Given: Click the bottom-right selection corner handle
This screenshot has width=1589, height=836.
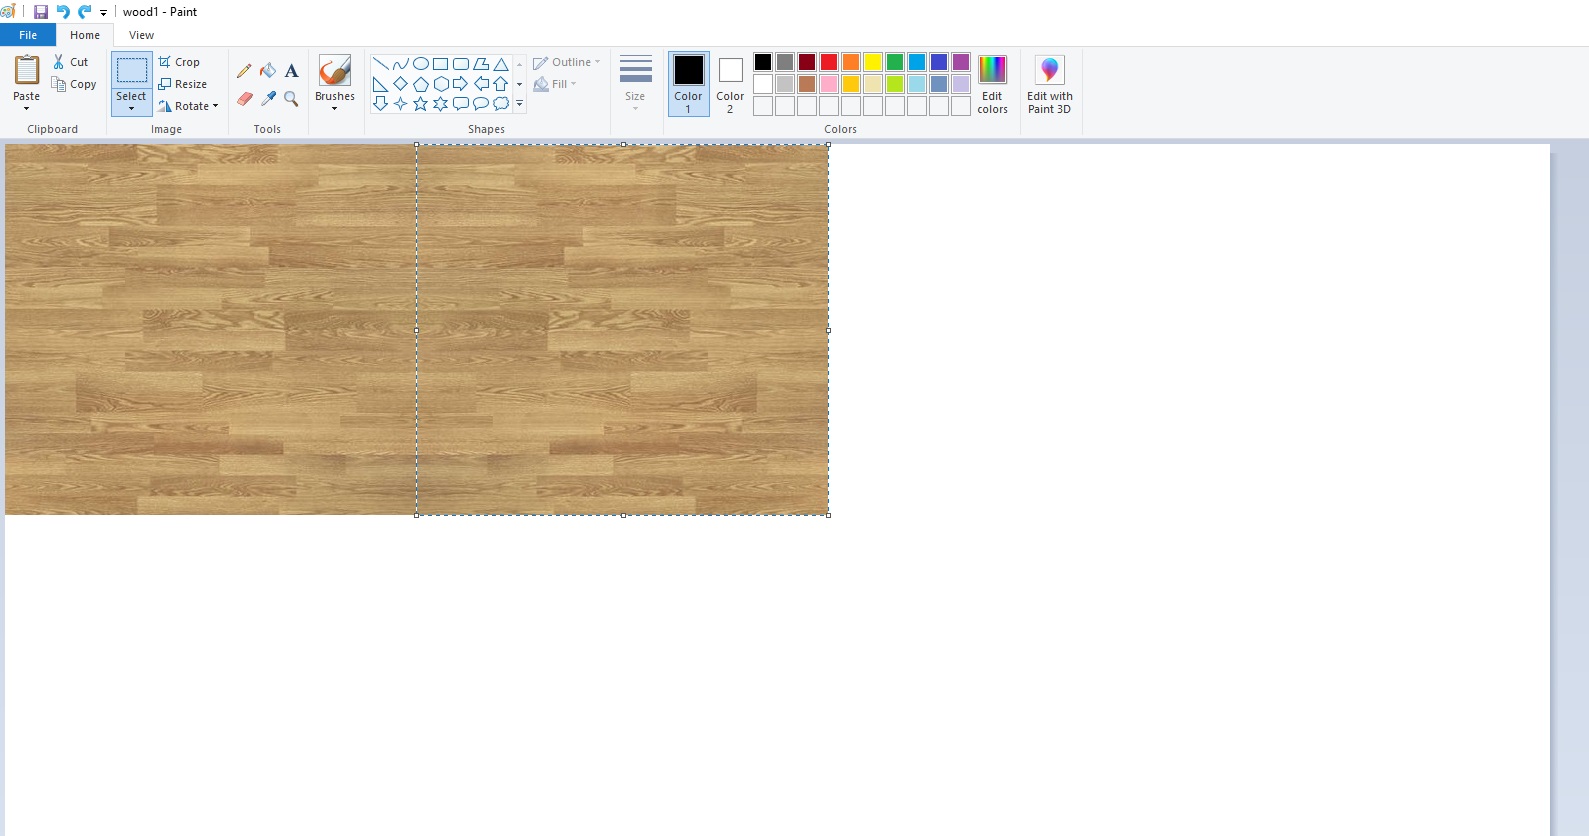Looking at the screenshot, I should coord(828,515).
